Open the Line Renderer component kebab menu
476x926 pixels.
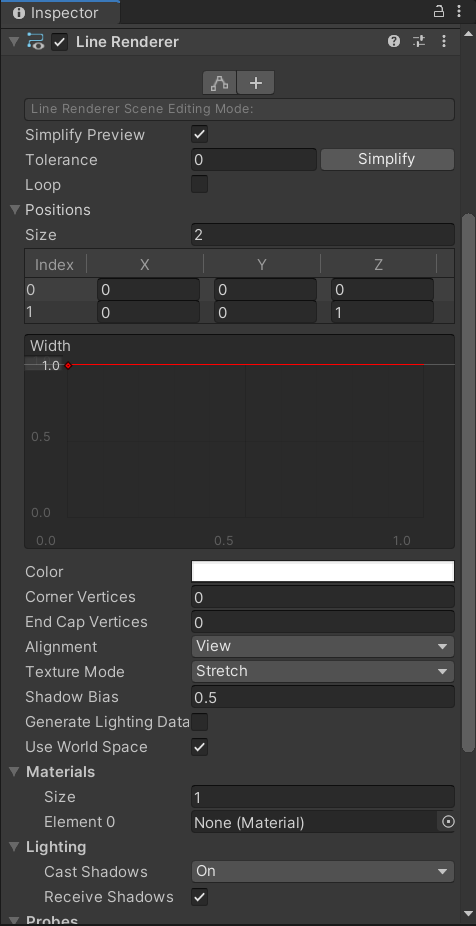444,41
